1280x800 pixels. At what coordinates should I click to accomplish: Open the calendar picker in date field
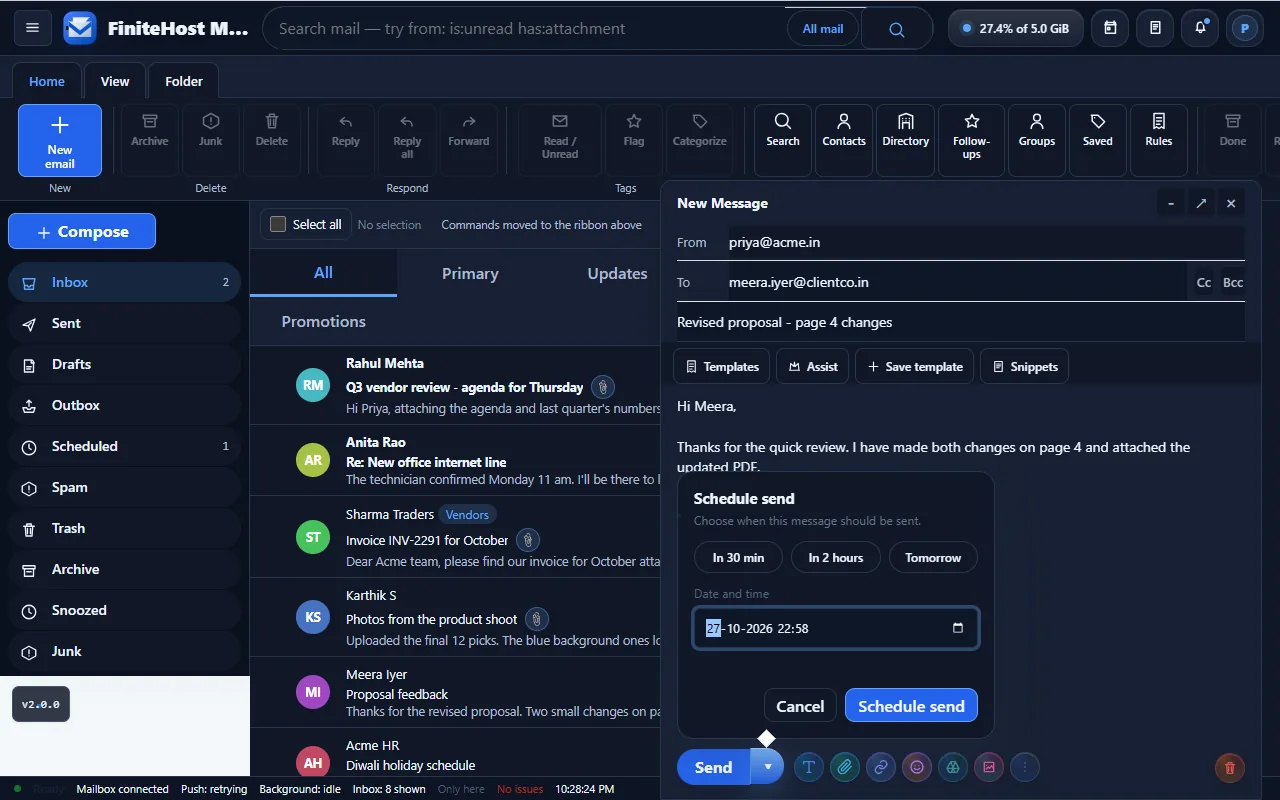coord(958,628)
